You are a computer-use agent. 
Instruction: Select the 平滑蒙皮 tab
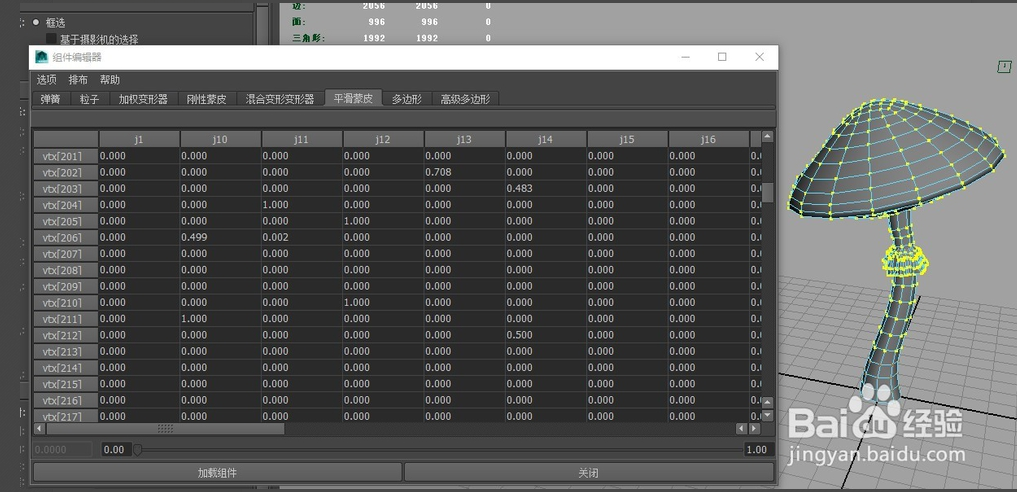coord(353,98)
